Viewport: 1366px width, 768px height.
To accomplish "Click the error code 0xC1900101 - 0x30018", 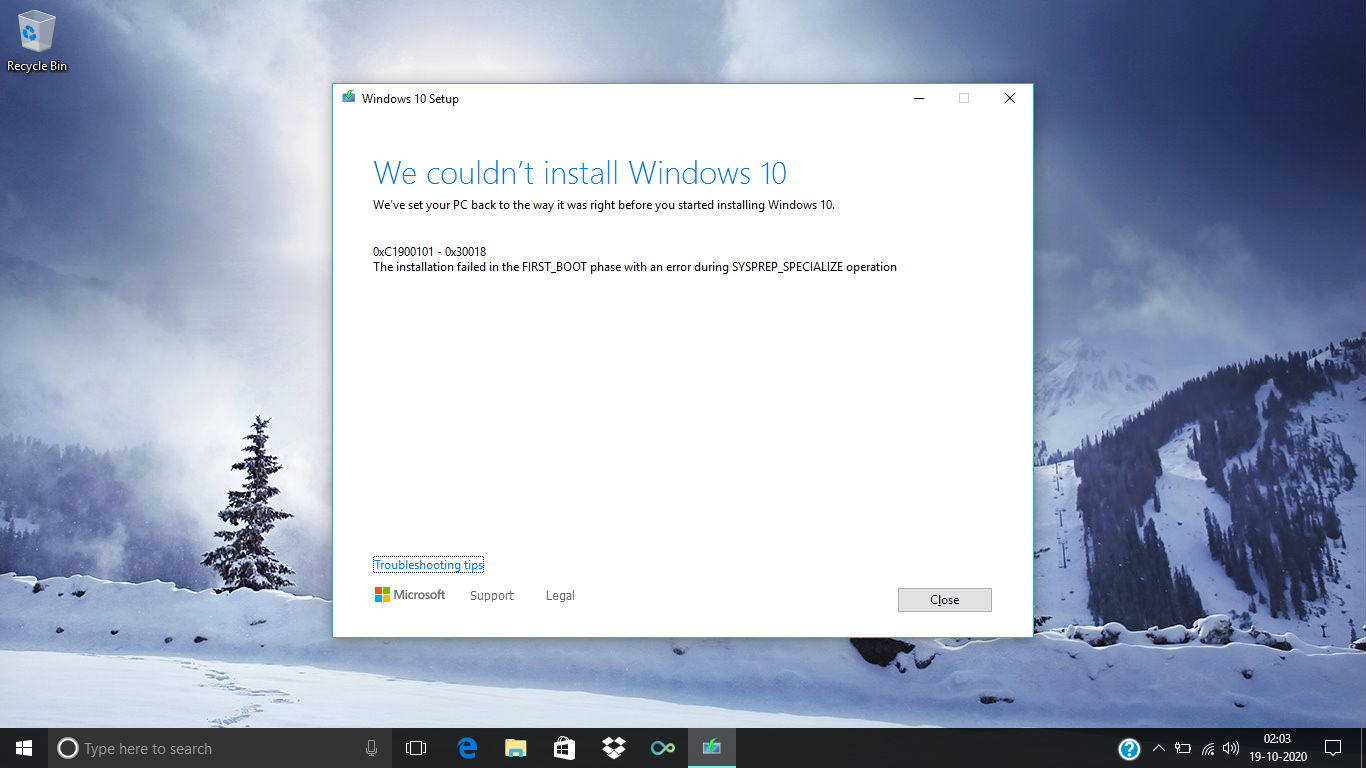I will (x=429, y=252).
